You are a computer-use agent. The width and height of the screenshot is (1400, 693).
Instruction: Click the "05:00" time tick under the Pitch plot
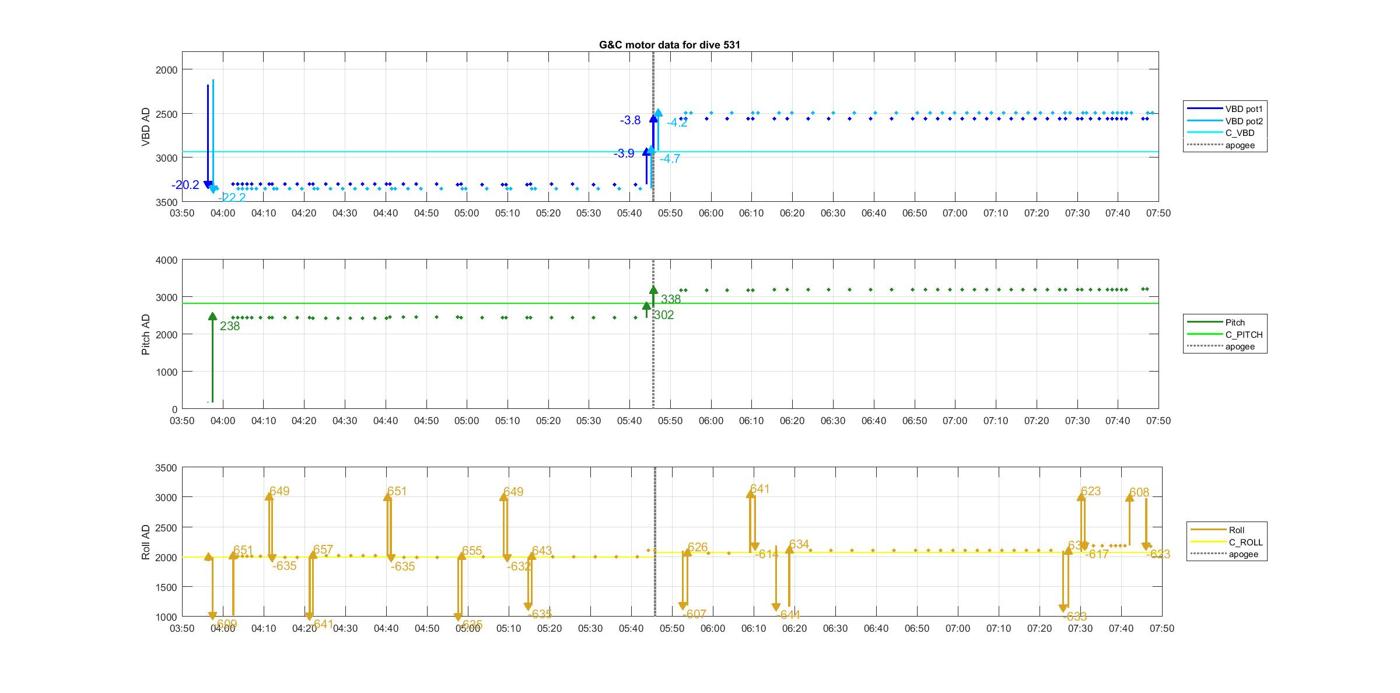tap(467, 421)
